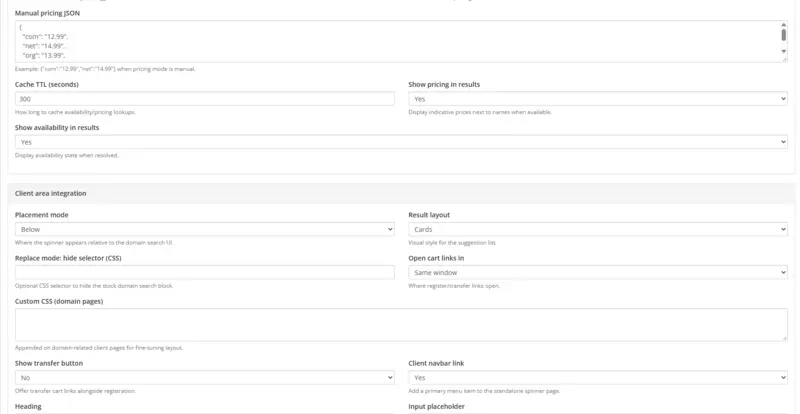Click the pricing mode manual example hint
Viewport: 800px width, 414px height.
pos(105,69)
